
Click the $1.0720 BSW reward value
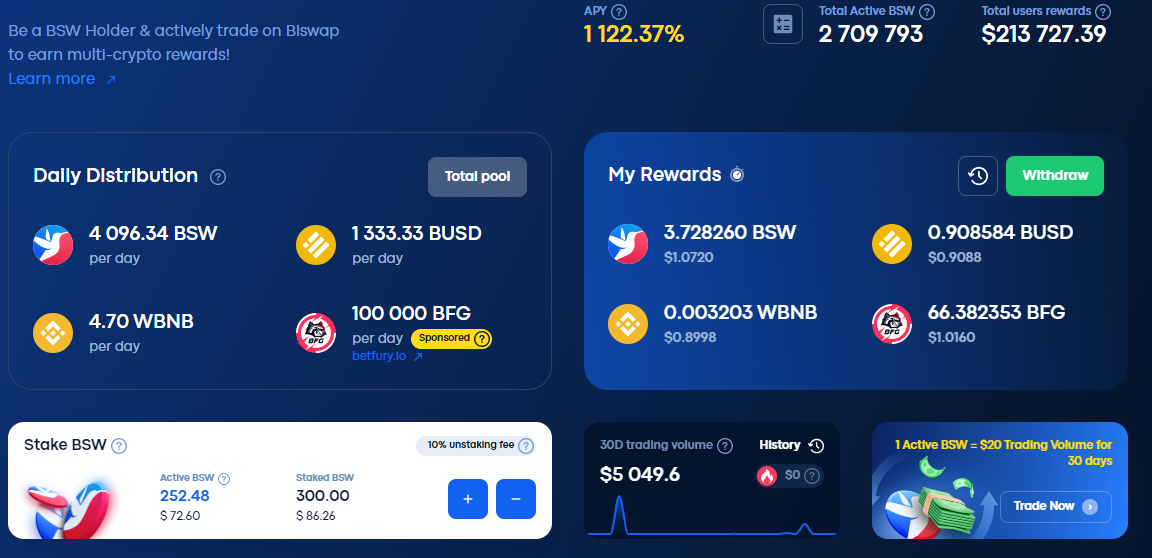[x=688, y=258]
